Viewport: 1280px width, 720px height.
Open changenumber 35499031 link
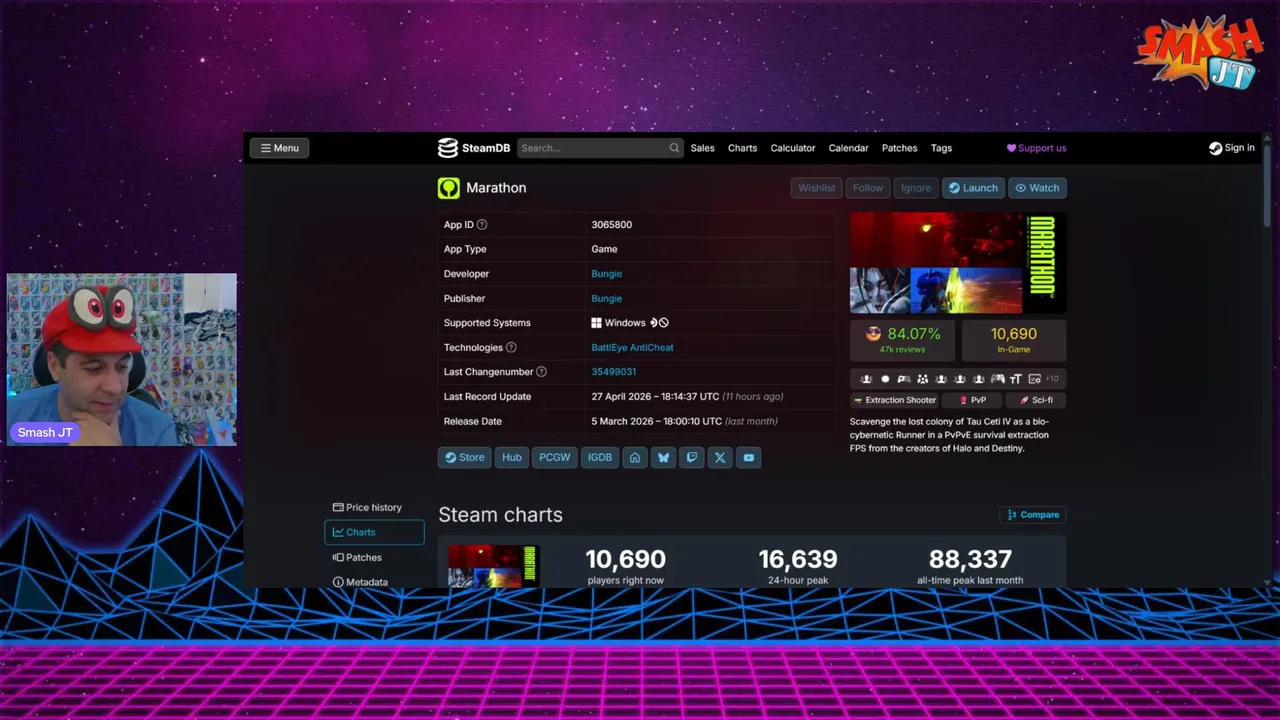[x=613, y=372]
